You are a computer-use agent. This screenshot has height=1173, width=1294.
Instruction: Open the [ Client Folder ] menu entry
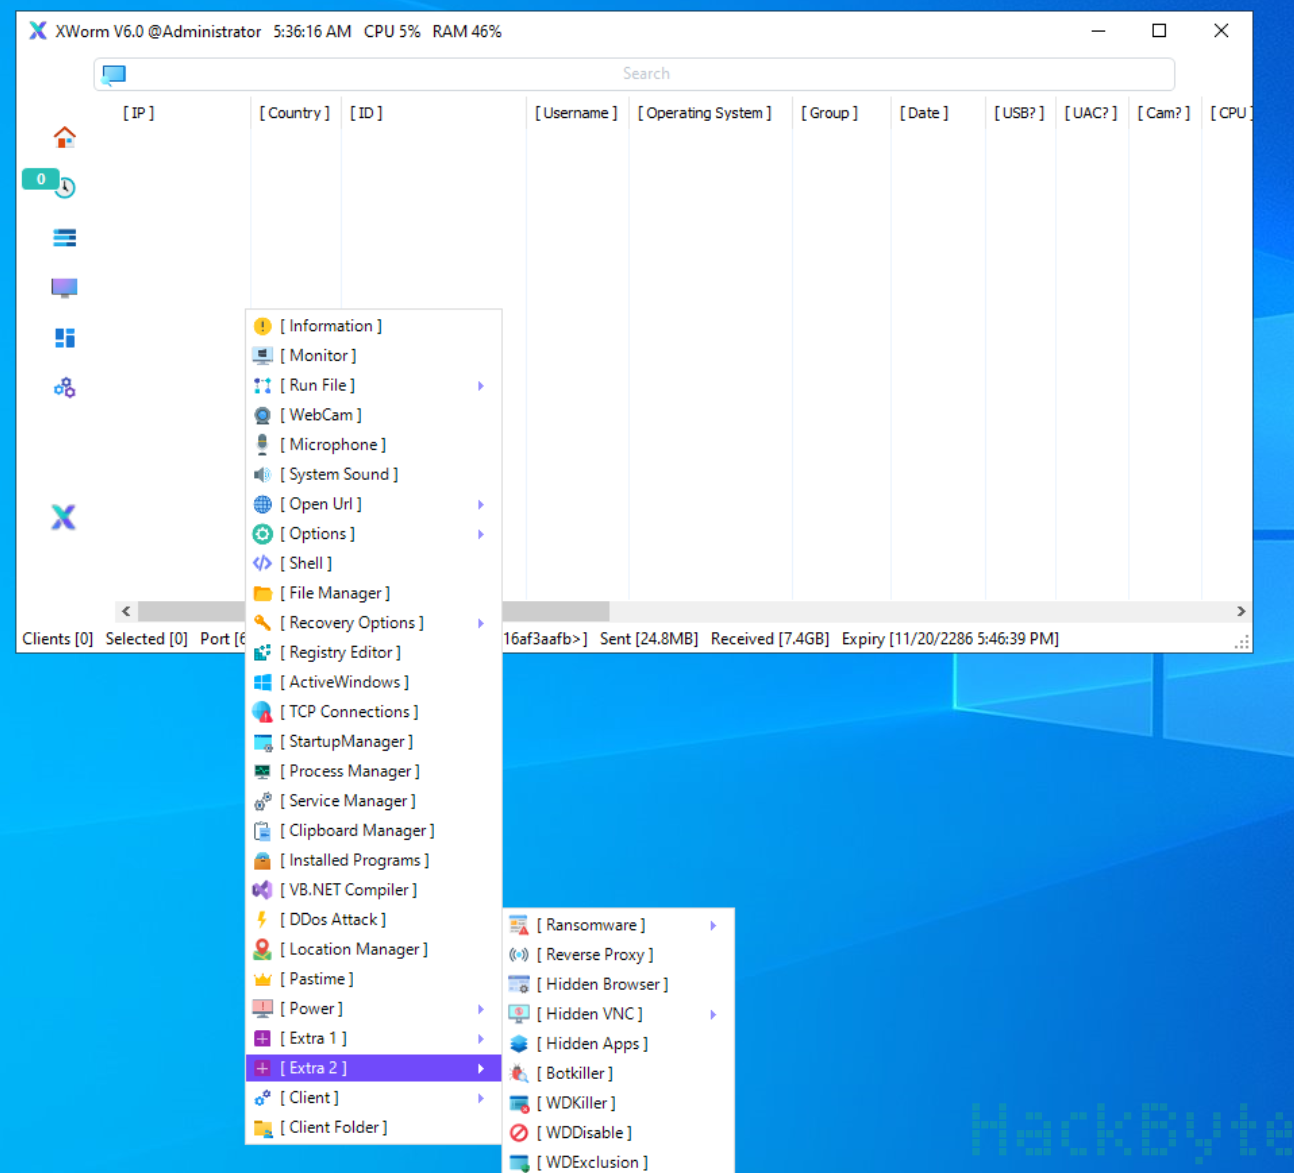373,1128
